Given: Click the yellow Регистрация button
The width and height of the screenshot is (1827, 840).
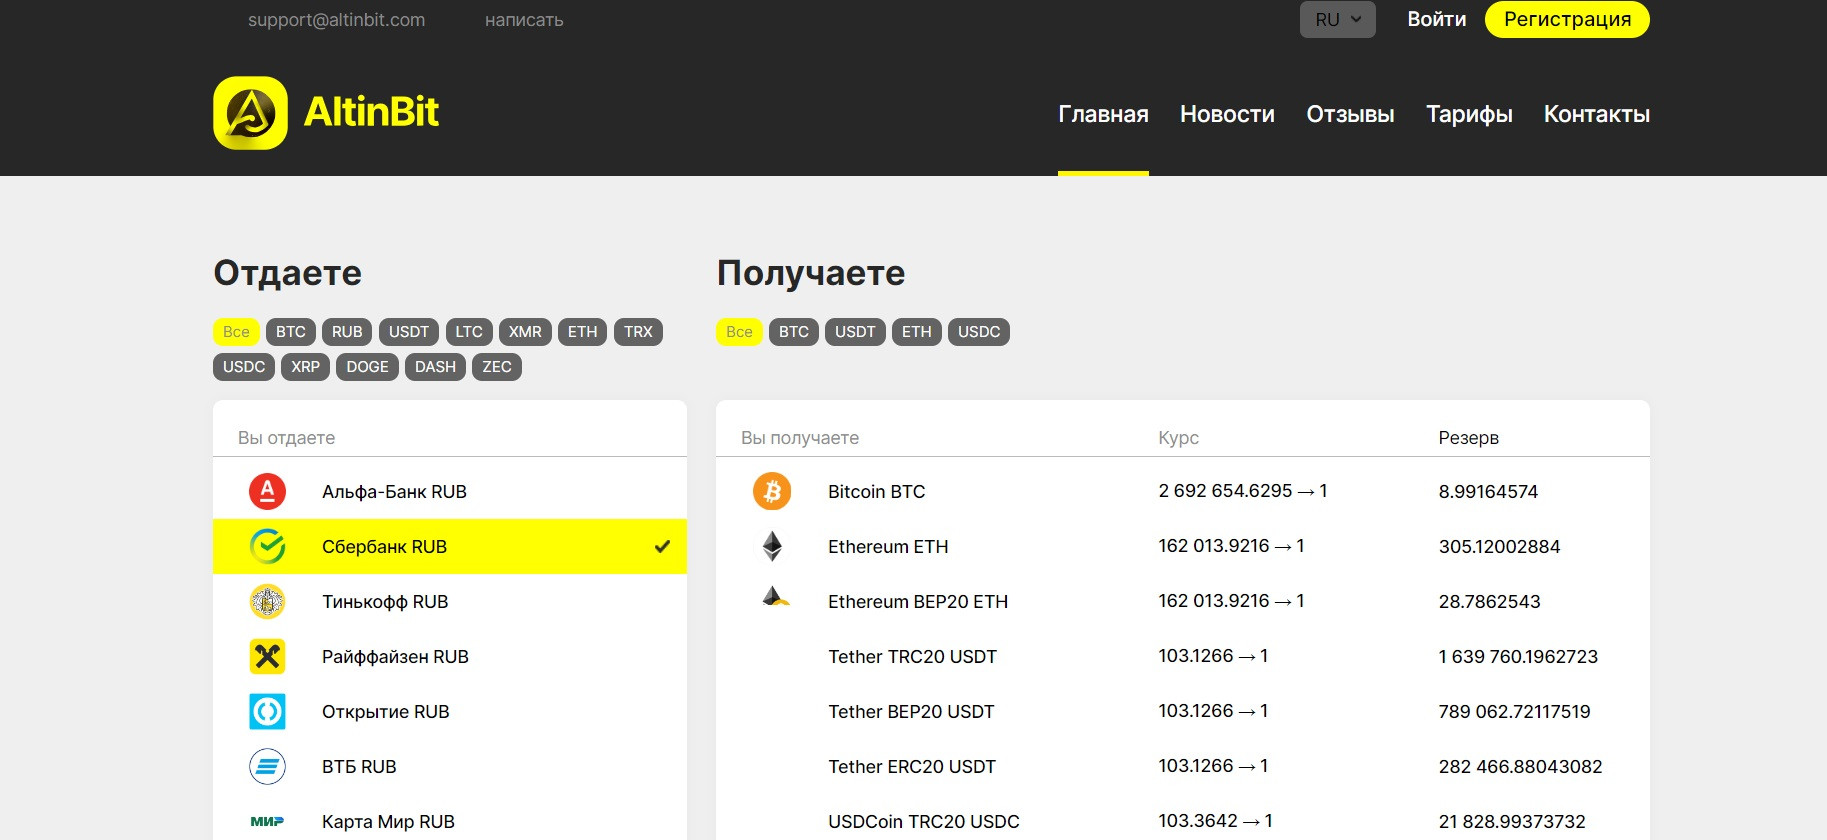Looking at the screenshot, I should [1567, 19].
